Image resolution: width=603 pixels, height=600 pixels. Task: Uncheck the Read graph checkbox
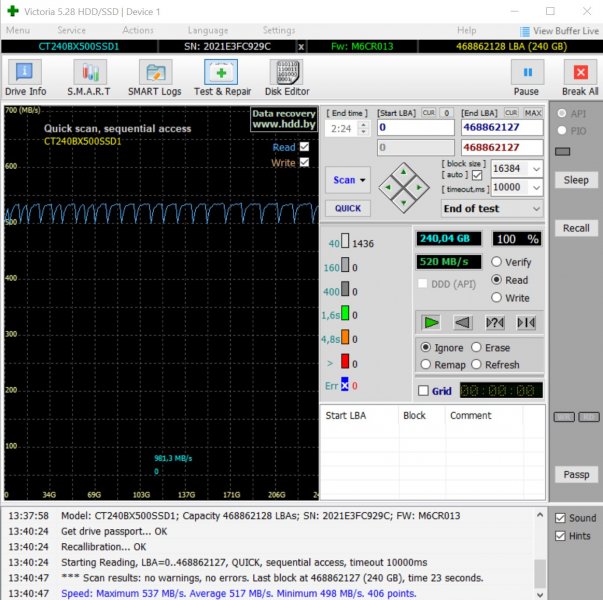coord(304,147)
